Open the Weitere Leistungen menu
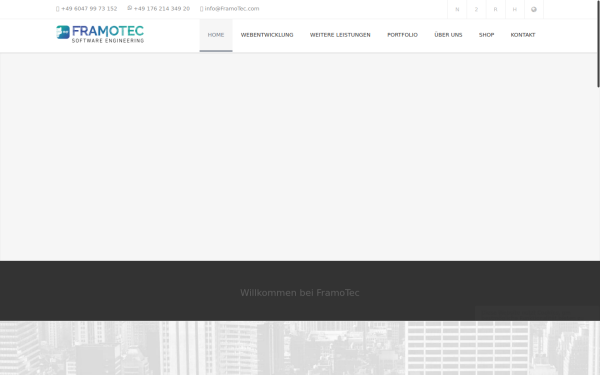 click(340, 35)
